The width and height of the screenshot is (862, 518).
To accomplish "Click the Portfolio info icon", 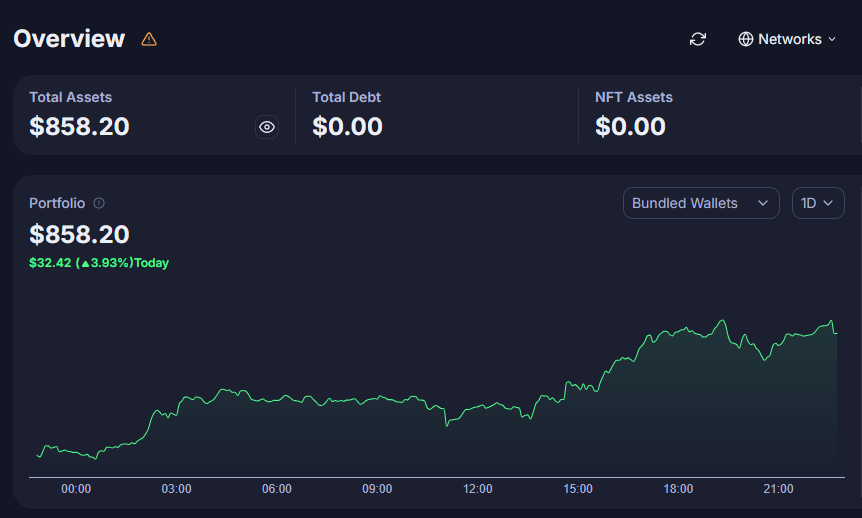I will [99, 203].
